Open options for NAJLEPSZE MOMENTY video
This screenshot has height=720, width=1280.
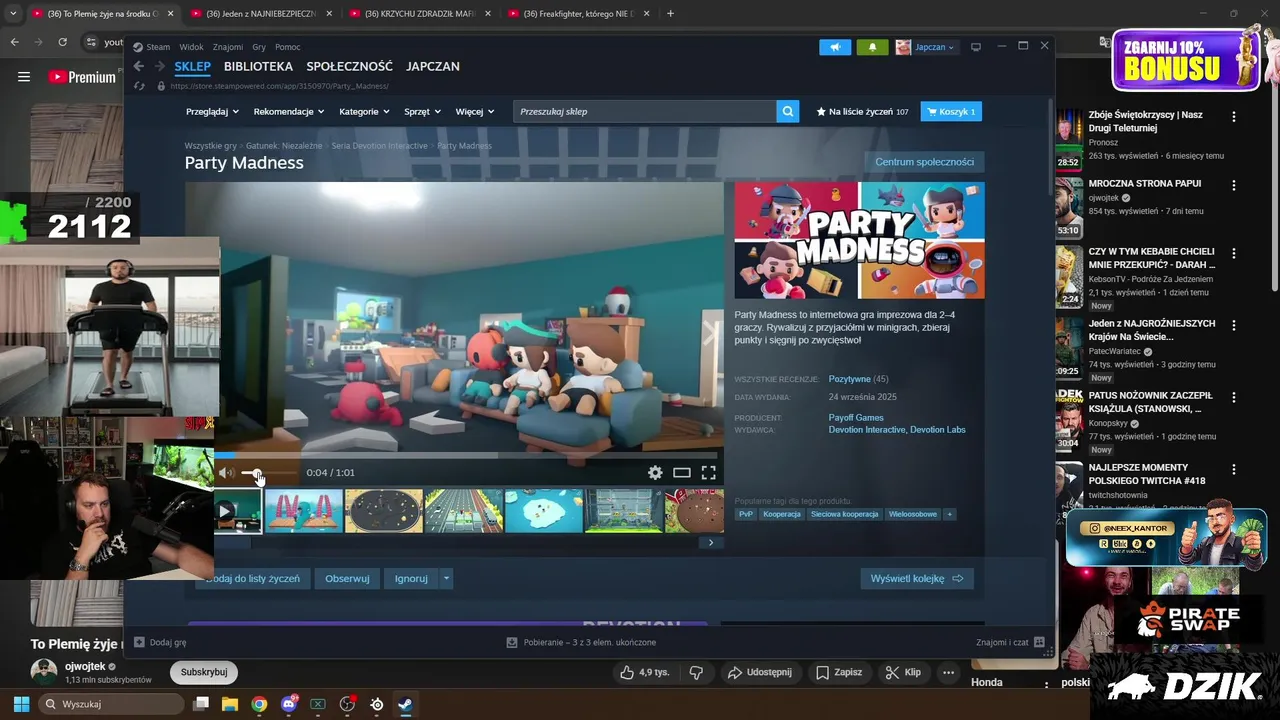[1233, 469]
